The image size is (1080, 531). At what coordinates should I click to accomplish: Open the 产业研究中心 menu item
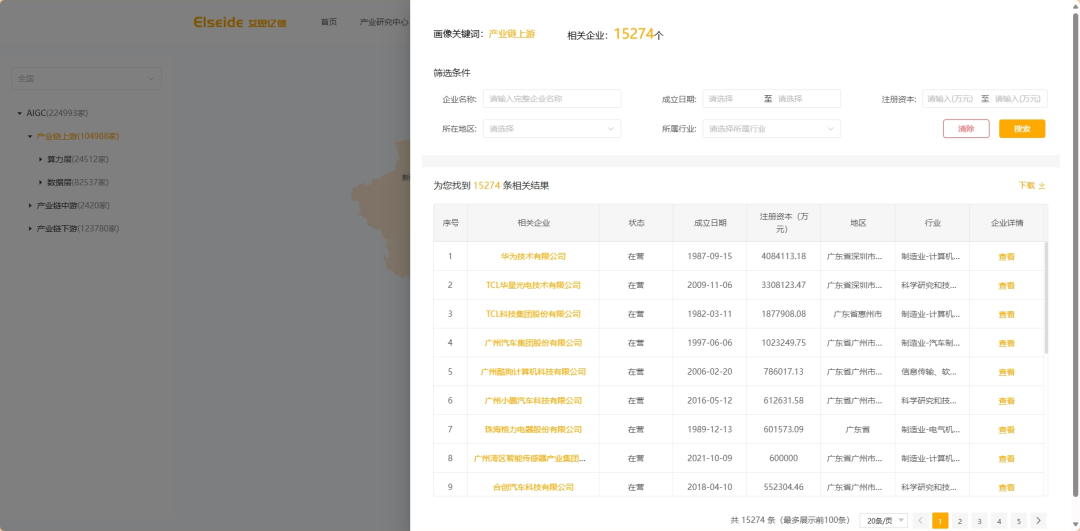[384, 22]
